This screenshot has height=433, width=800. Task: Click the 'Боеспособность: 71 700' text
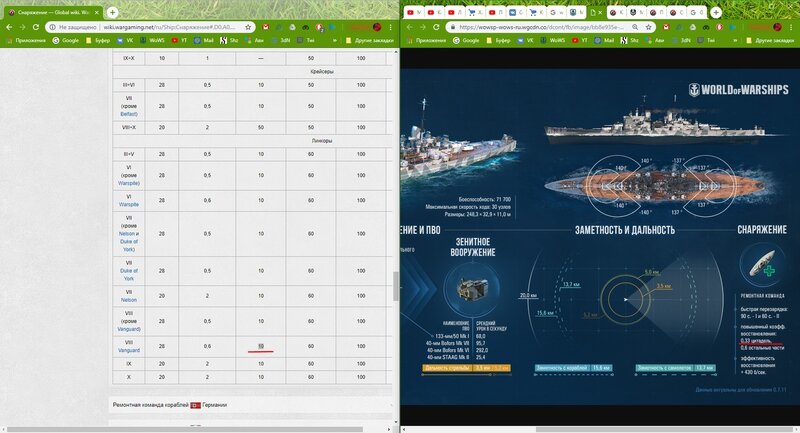coord(484,199)
